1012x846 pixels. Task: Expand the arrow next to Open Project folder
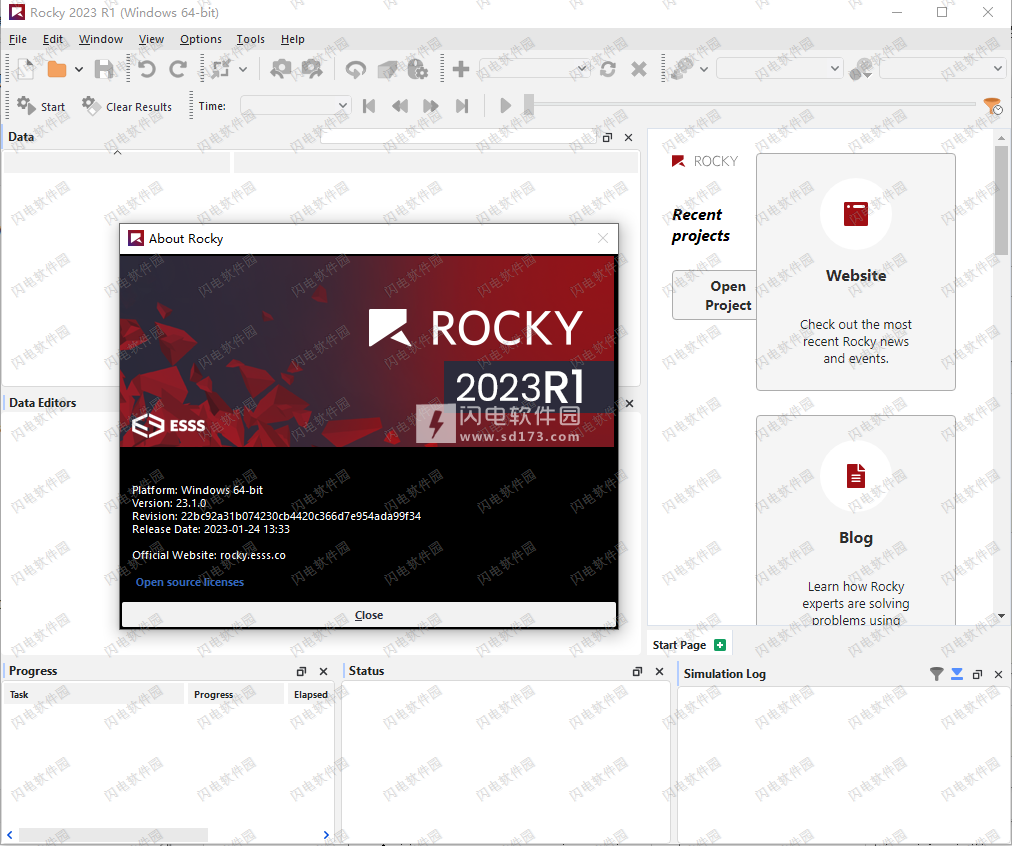tap(79, 69)
